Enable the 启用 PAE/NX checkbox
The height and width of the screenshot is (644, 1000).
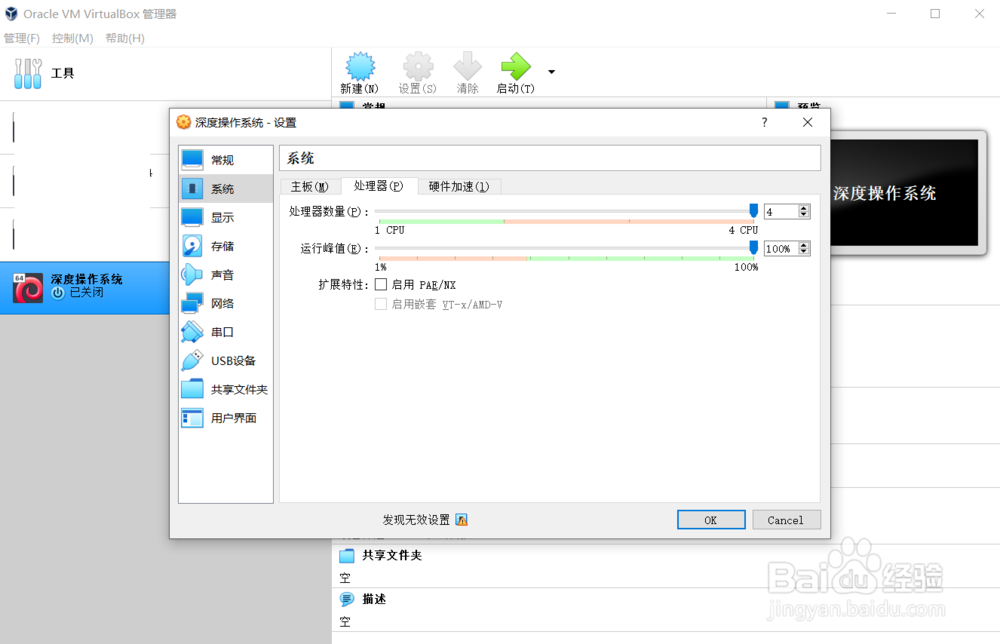pos(381,284)
